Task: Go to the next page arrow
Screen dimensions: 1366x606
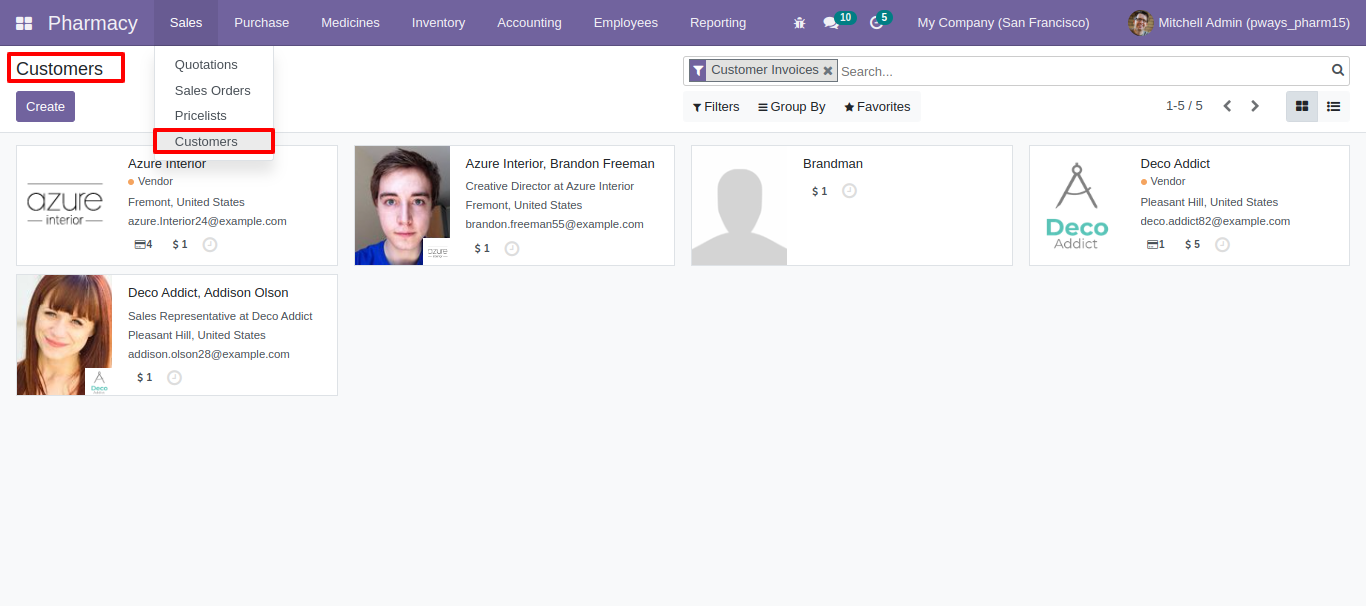Action: click(1255, 106)
